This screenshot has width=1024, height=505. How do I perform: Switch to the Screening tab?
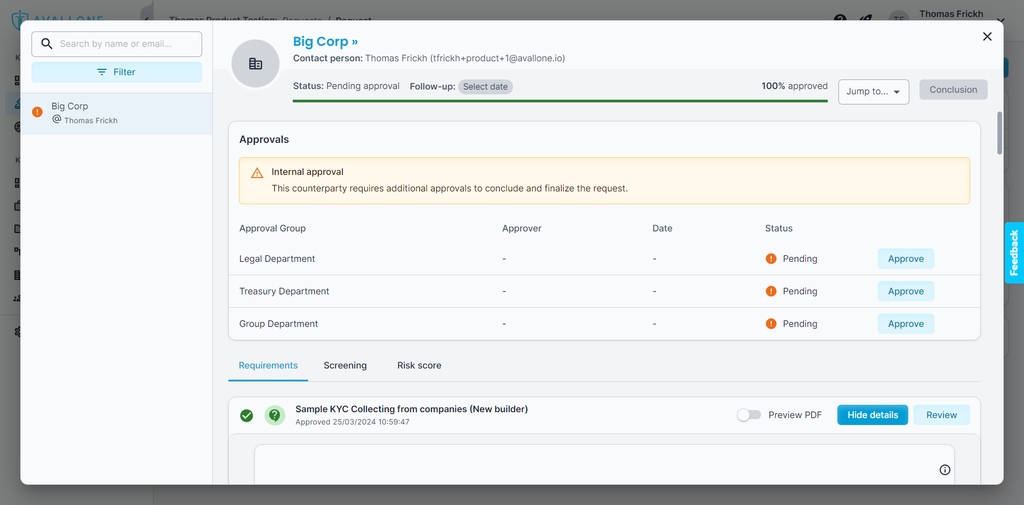tap(345, 366)
